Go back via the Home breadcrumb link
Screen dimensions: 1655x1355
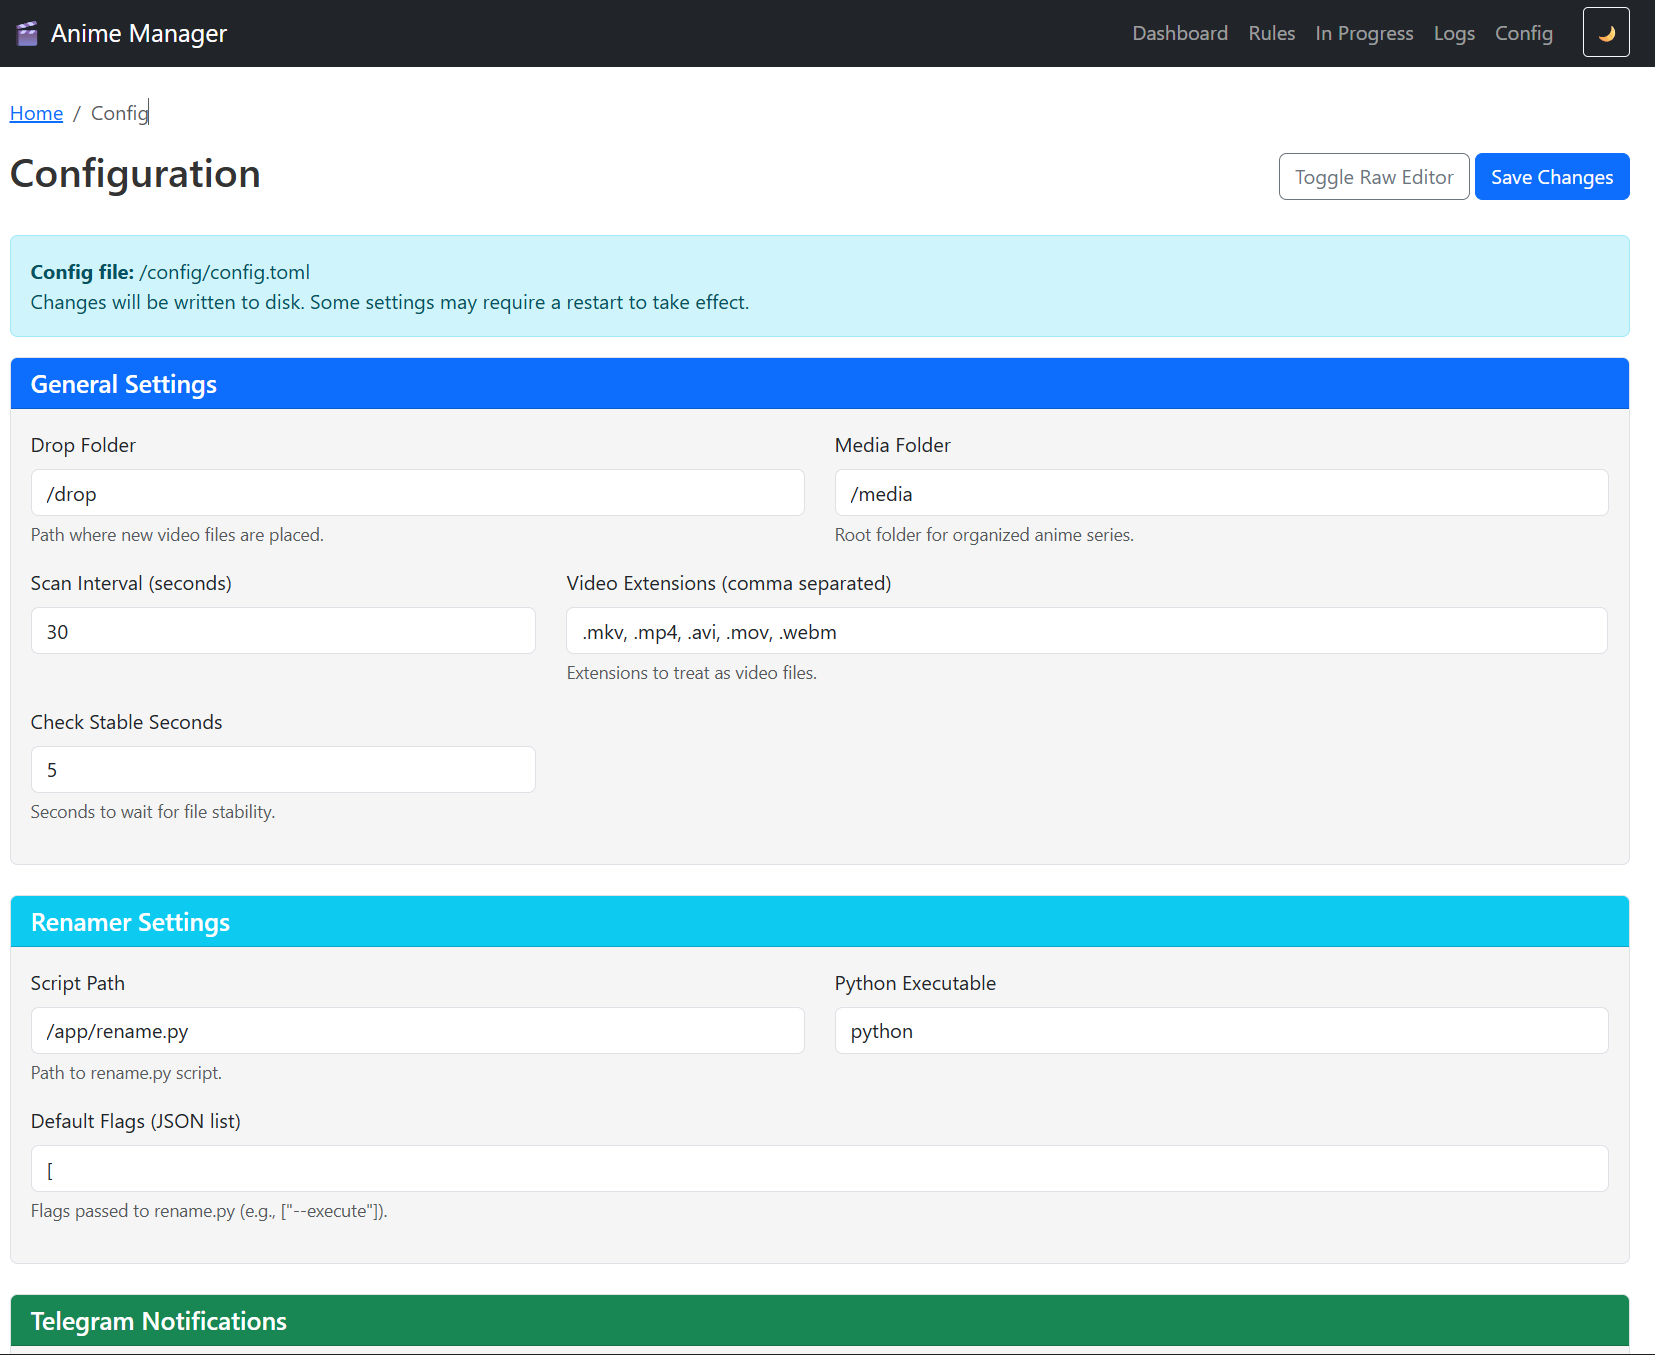click(36, 113)
